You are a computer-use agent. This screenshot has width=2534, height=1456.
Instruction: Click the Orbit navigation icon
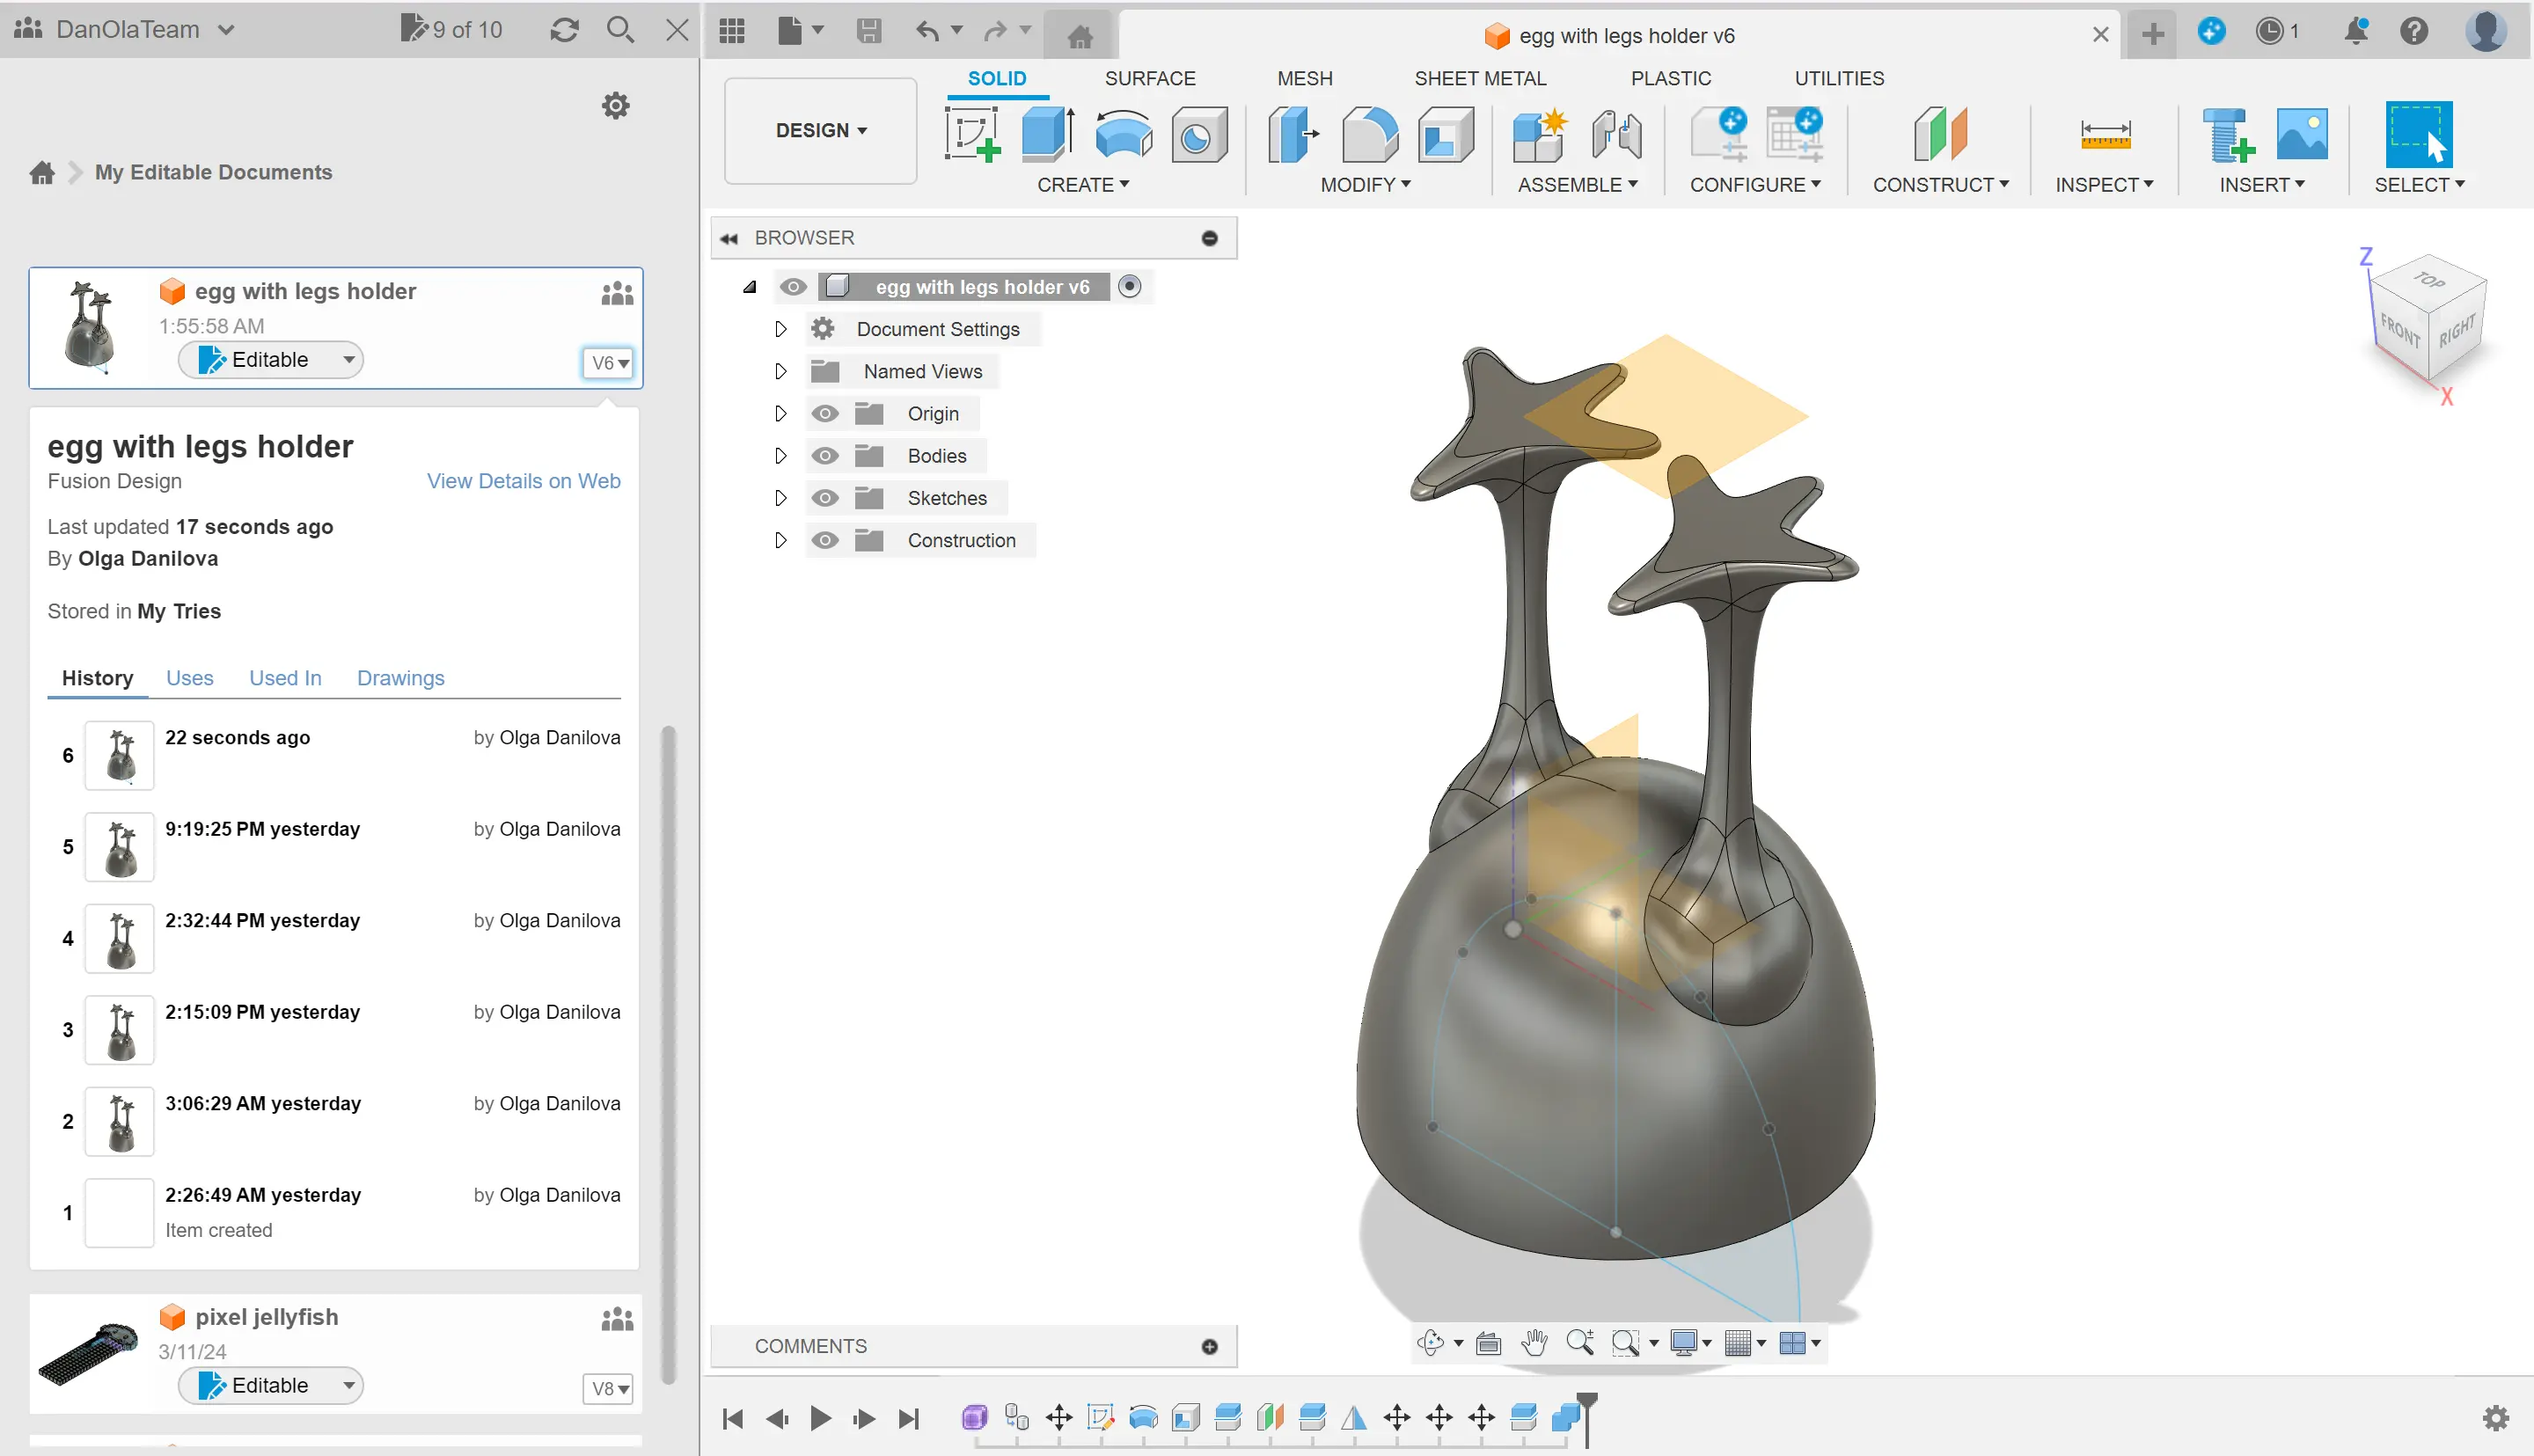1430,1343
